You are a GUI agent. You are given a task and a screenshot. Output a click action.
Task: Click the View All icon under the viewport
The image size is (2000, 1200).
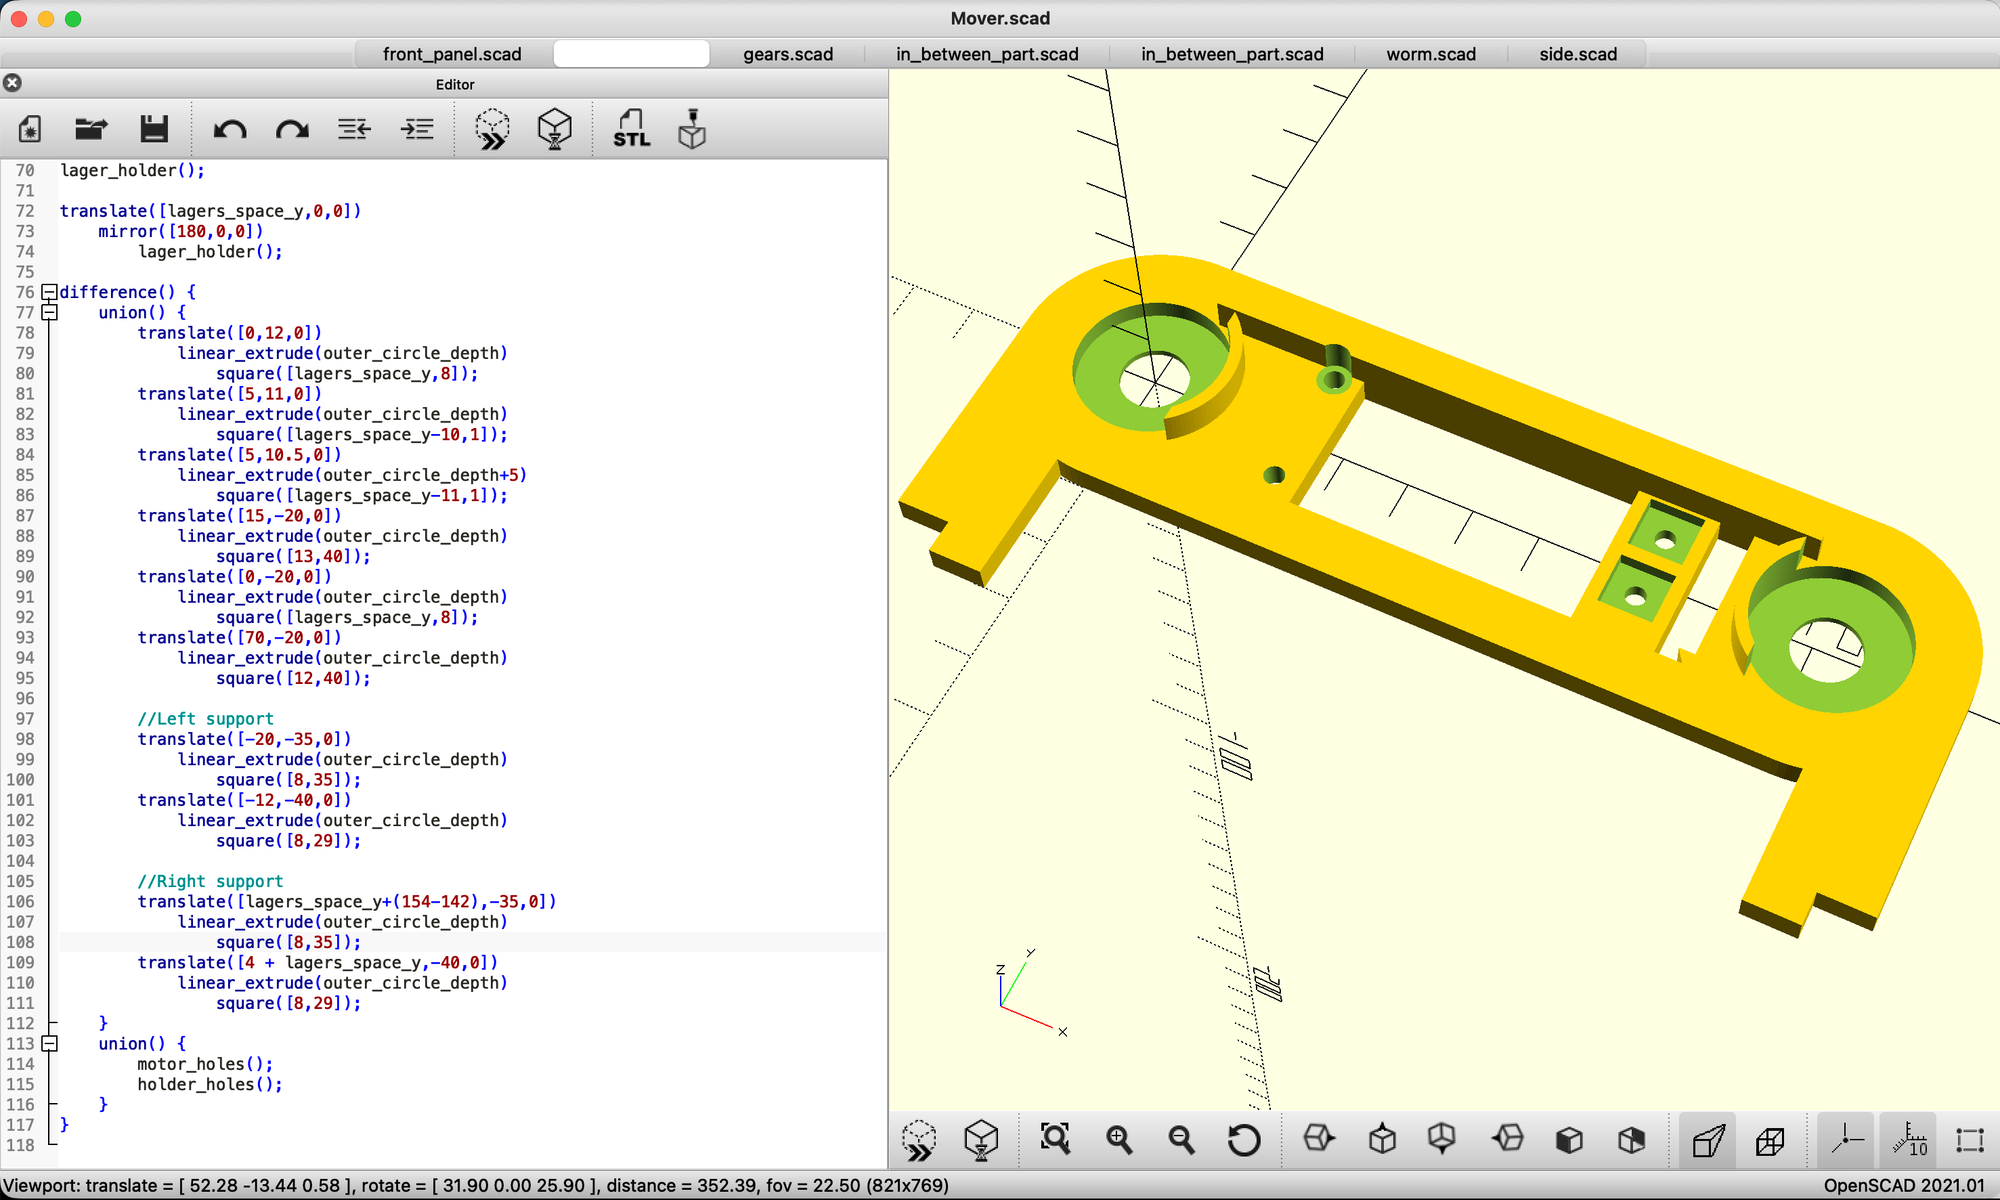point(1055,1139)
